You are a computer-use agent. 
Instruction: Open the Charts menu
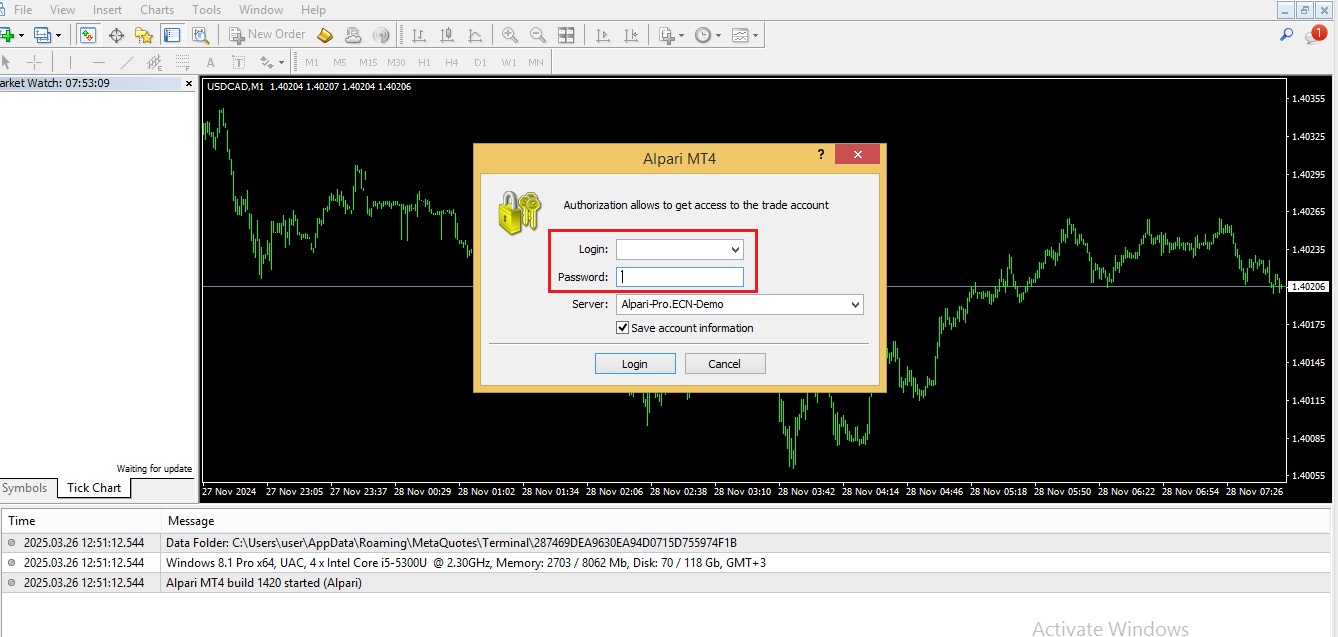tap(157, 10)
